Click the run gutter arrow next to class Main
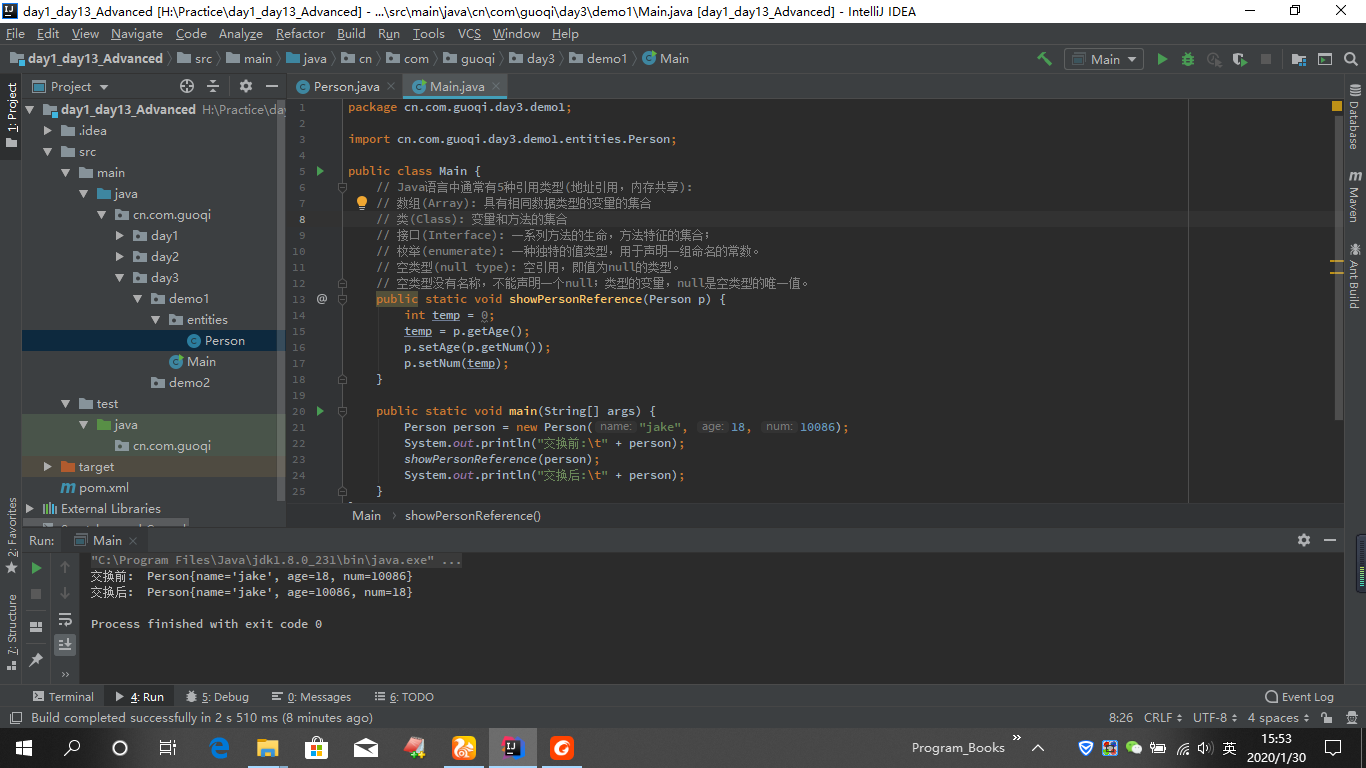This screenshot has width=1366, height=768. click(321, 171)
